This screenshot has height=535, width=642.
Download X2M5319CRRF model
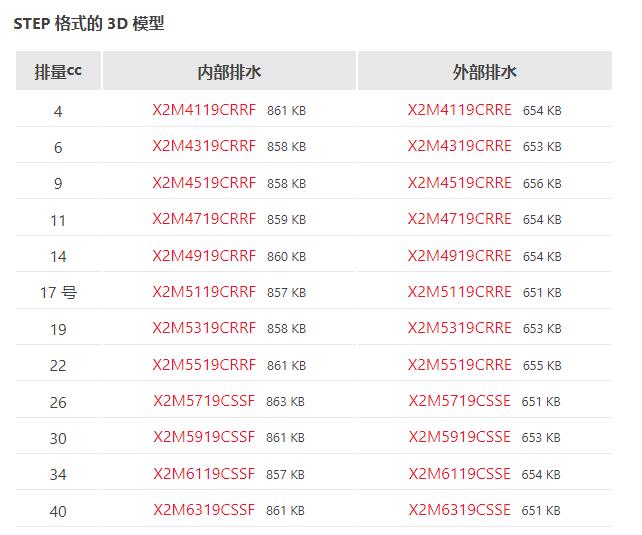pyautogui.click(x=204, y=328)
